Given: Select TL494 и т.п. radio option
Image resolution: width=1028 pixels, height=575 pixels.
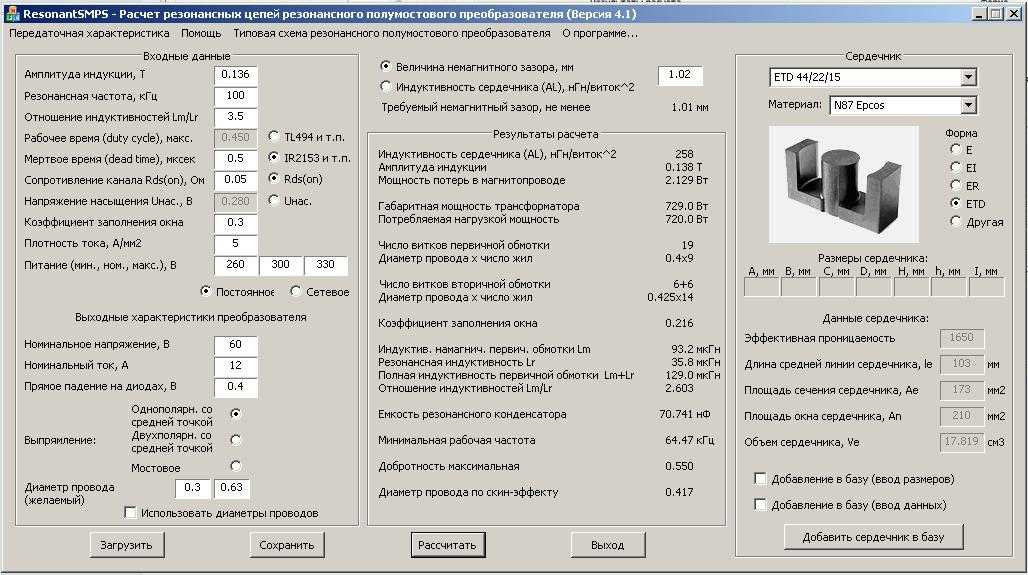Looking at the screenshot, I should (273, 136).
